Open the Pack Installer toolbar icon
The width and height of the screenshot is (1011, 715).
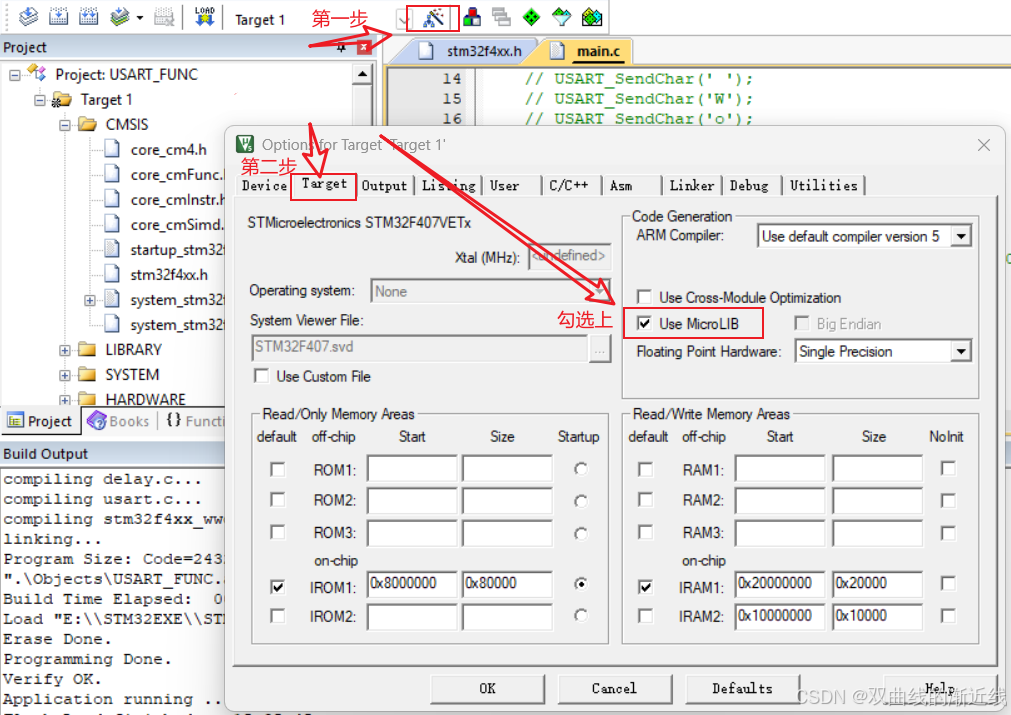click(592, 17)
